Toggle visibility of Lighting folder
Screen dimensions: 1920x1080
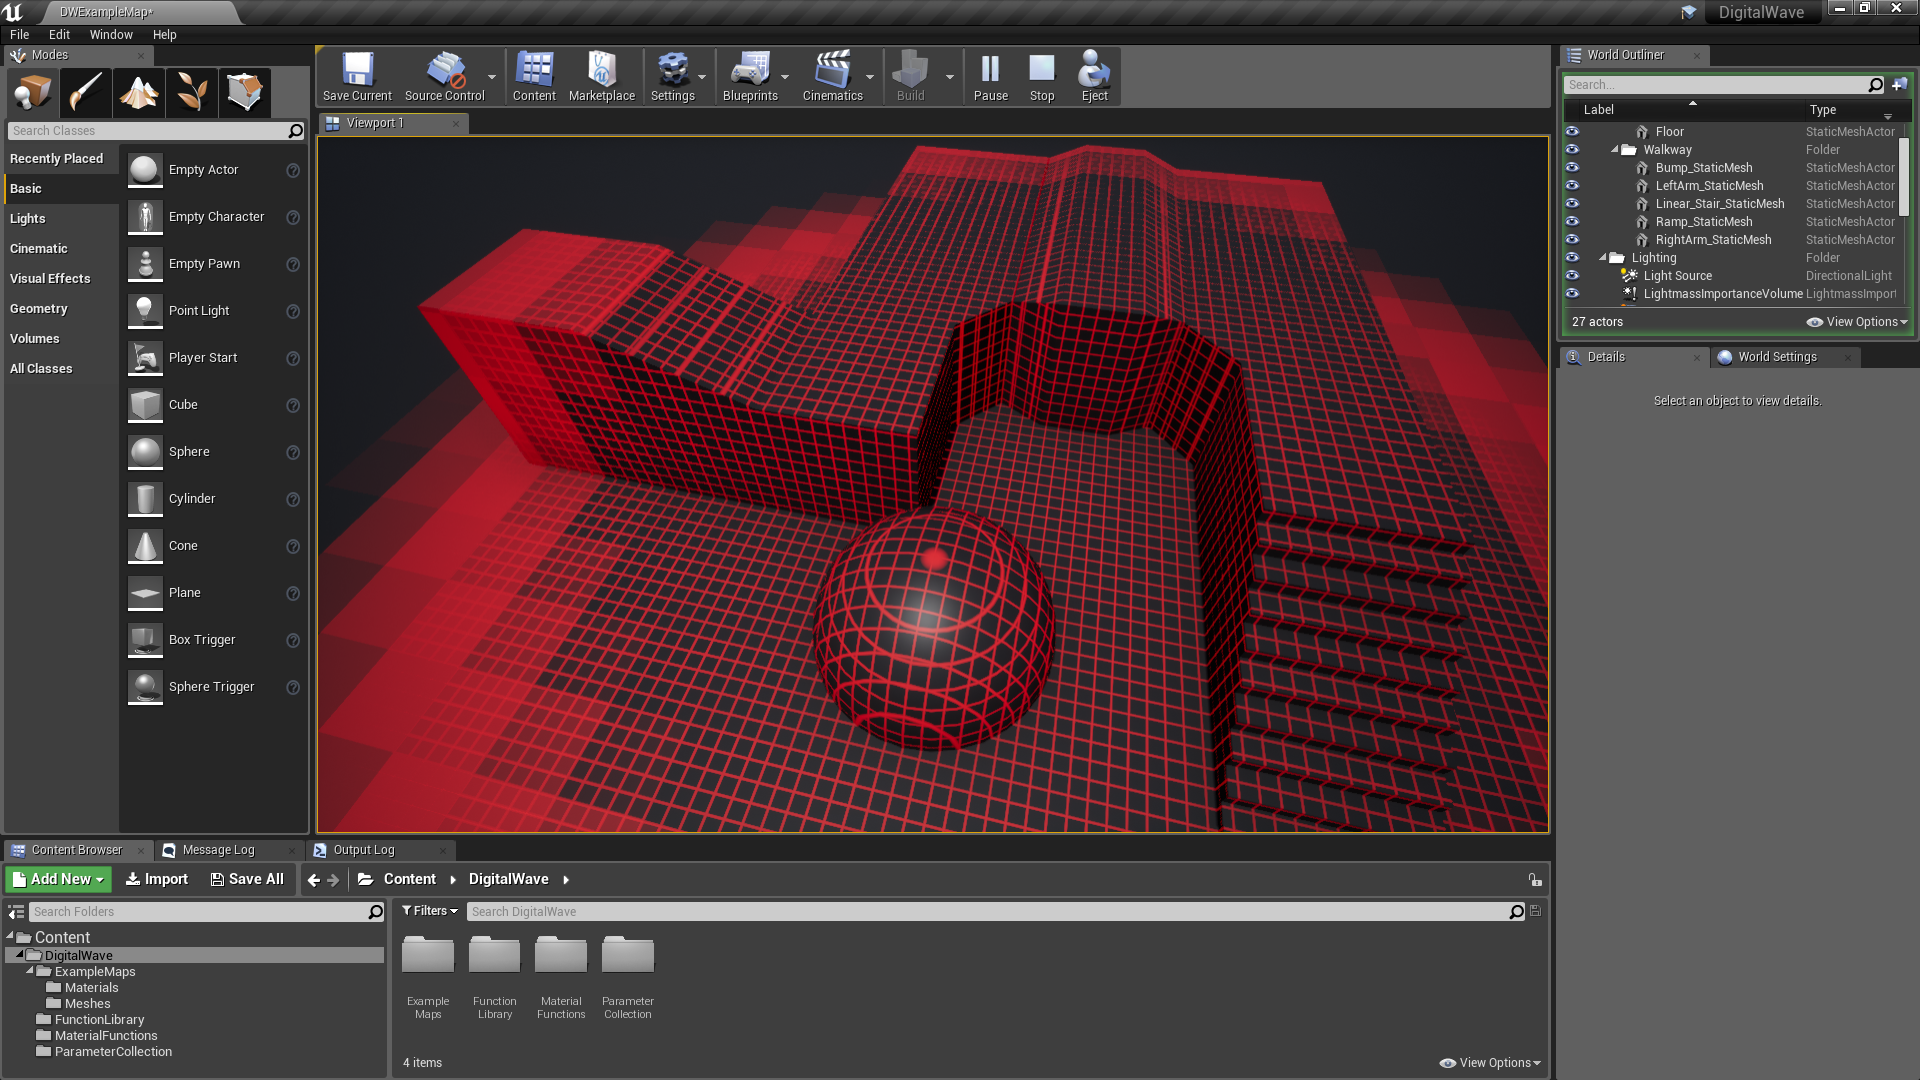click(x=1572, y=258)
